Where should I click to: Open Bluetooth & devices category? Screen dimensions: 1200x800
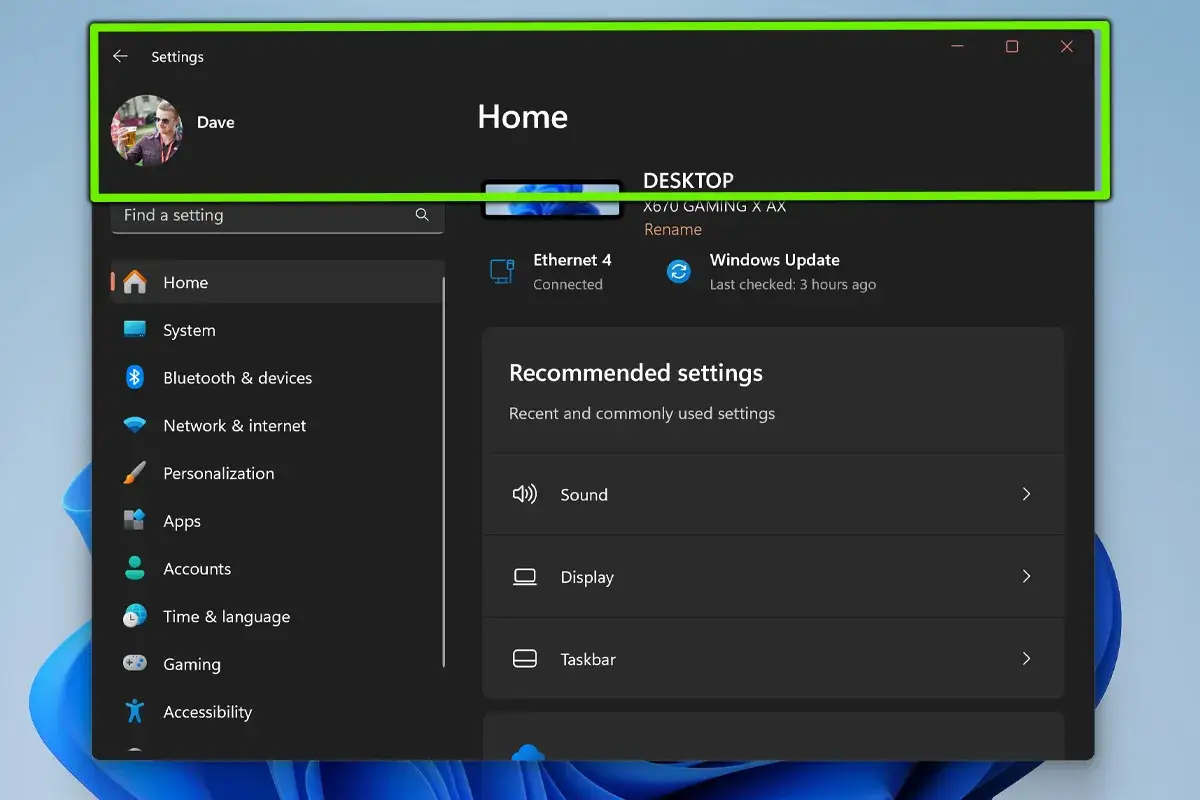click(277, 378)
